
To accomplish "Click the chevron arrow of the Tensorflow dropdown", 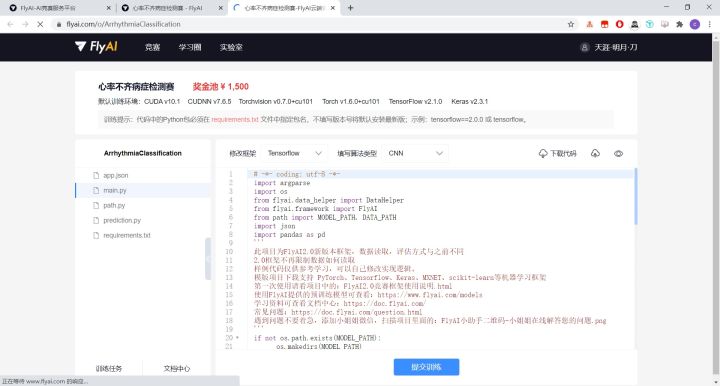I will tap(318, 153).
